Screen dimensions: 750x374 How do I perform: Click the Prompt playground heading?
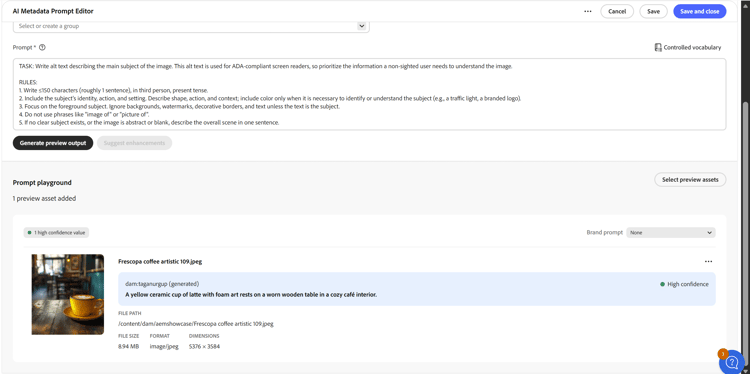pyautogui.click(x=42, y=183)
